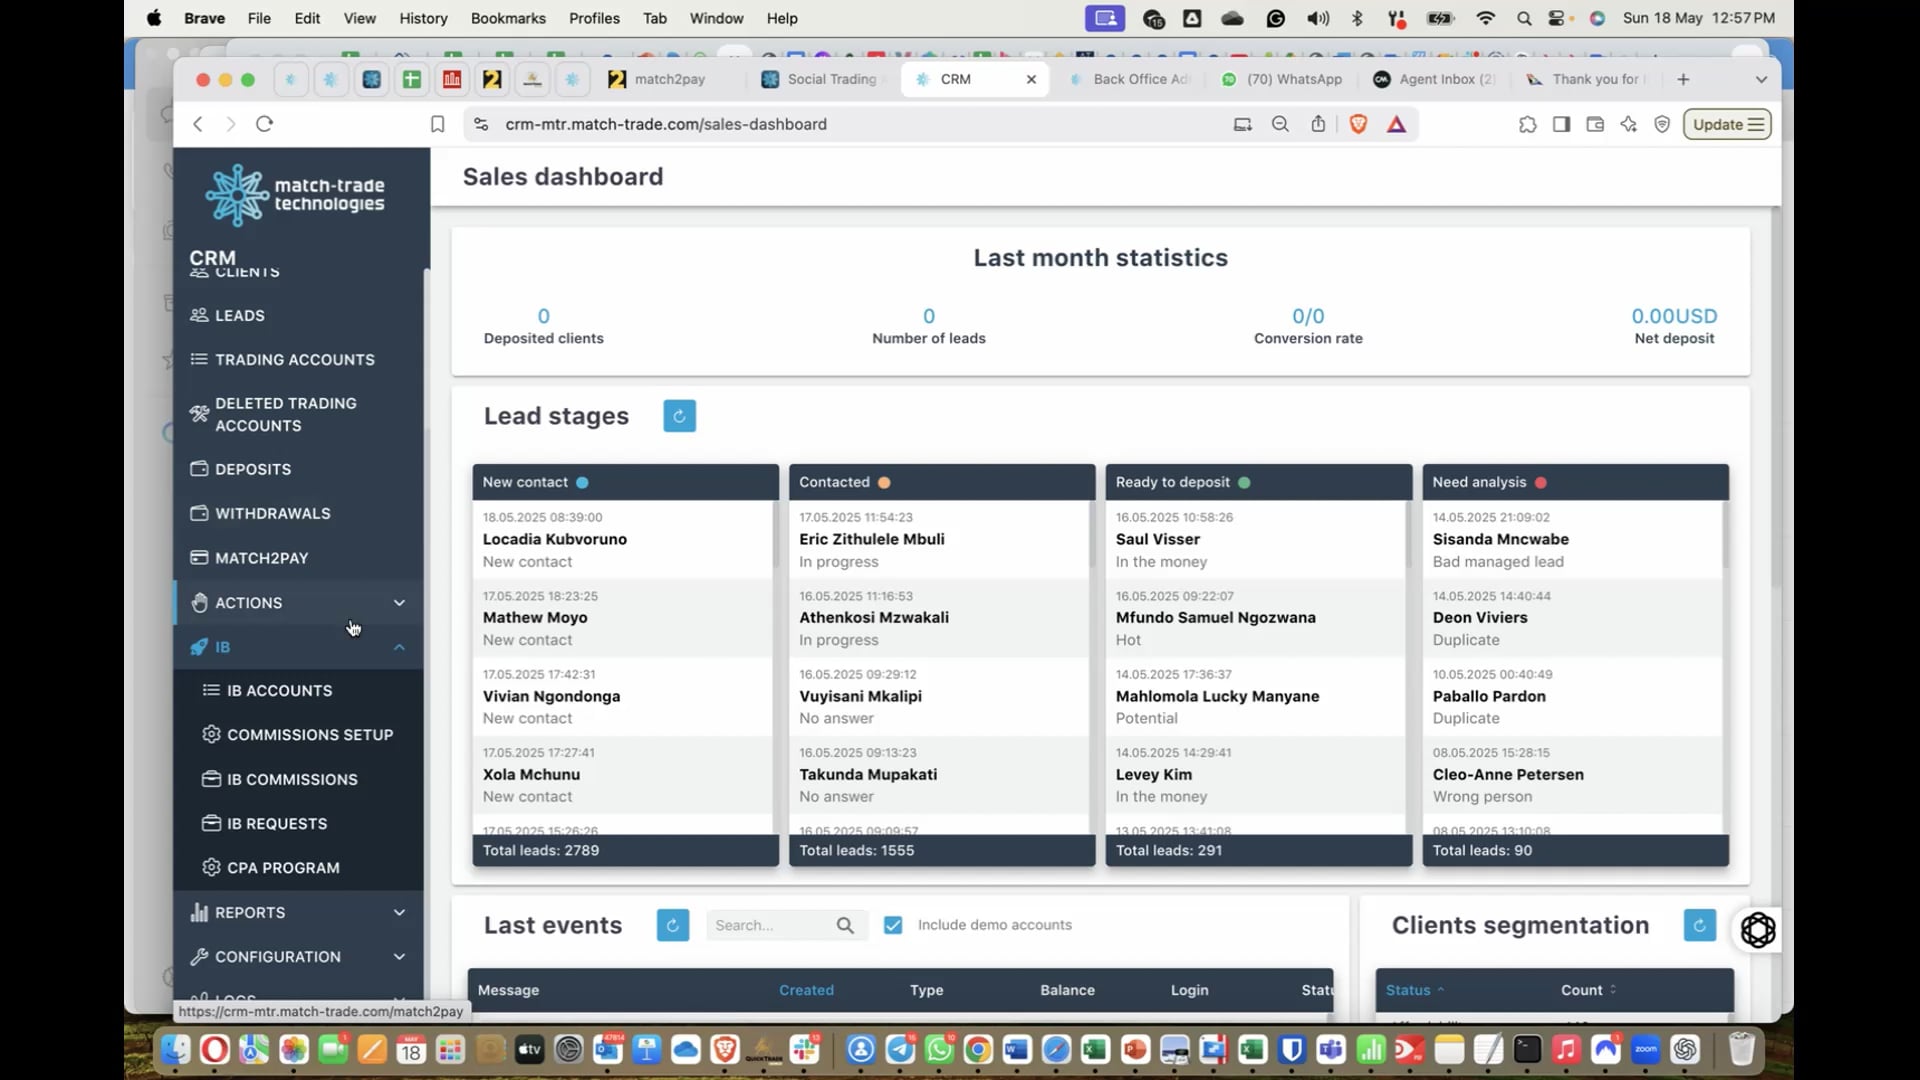The width and height of the screenshot is (1920, 1080).
Task: Open IB Requests page
Action: tap(276, 823)
